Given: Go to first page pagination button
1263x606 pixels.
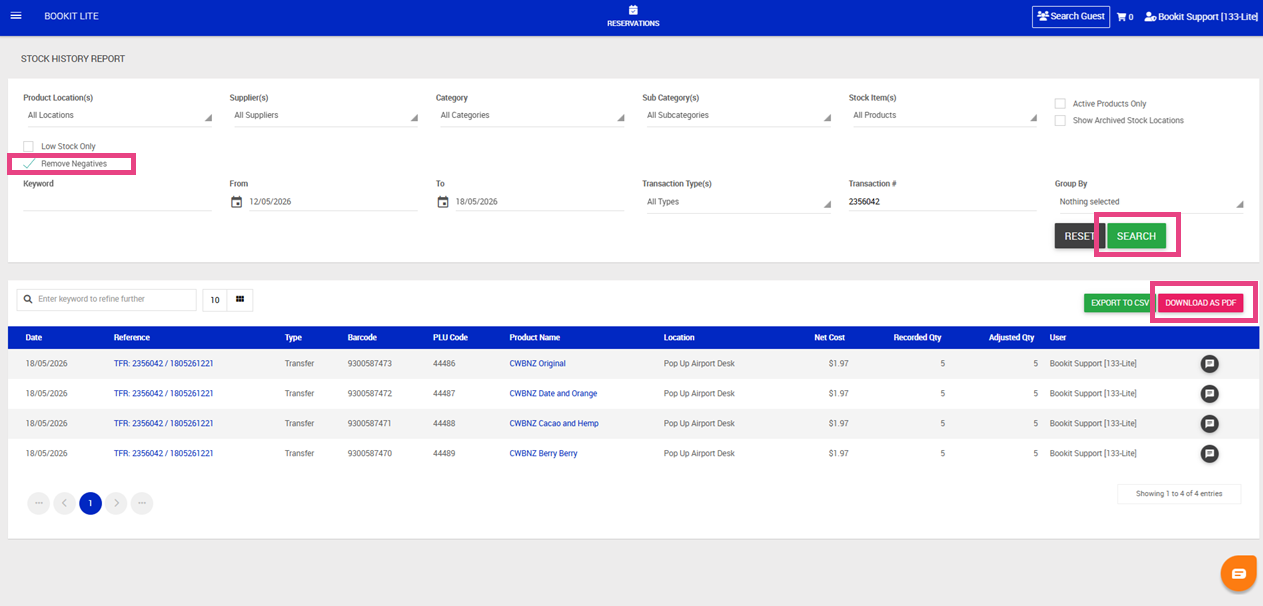Looking at the screenshot, I should 38,503.
